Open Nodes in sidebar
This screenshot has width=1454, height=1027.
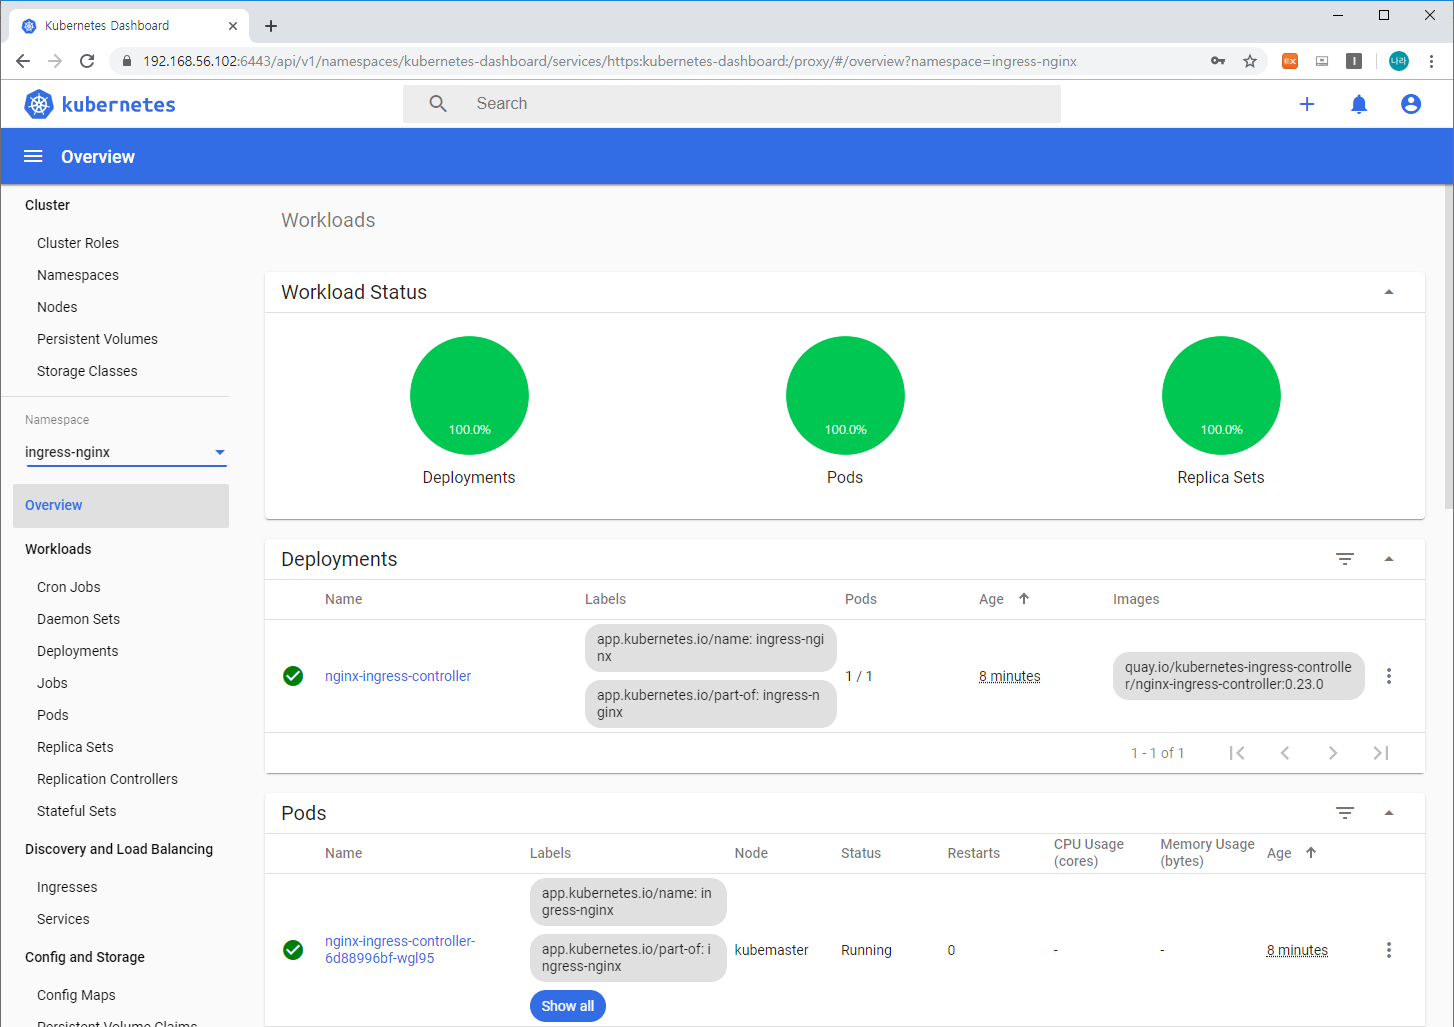[x=57, y=307]
